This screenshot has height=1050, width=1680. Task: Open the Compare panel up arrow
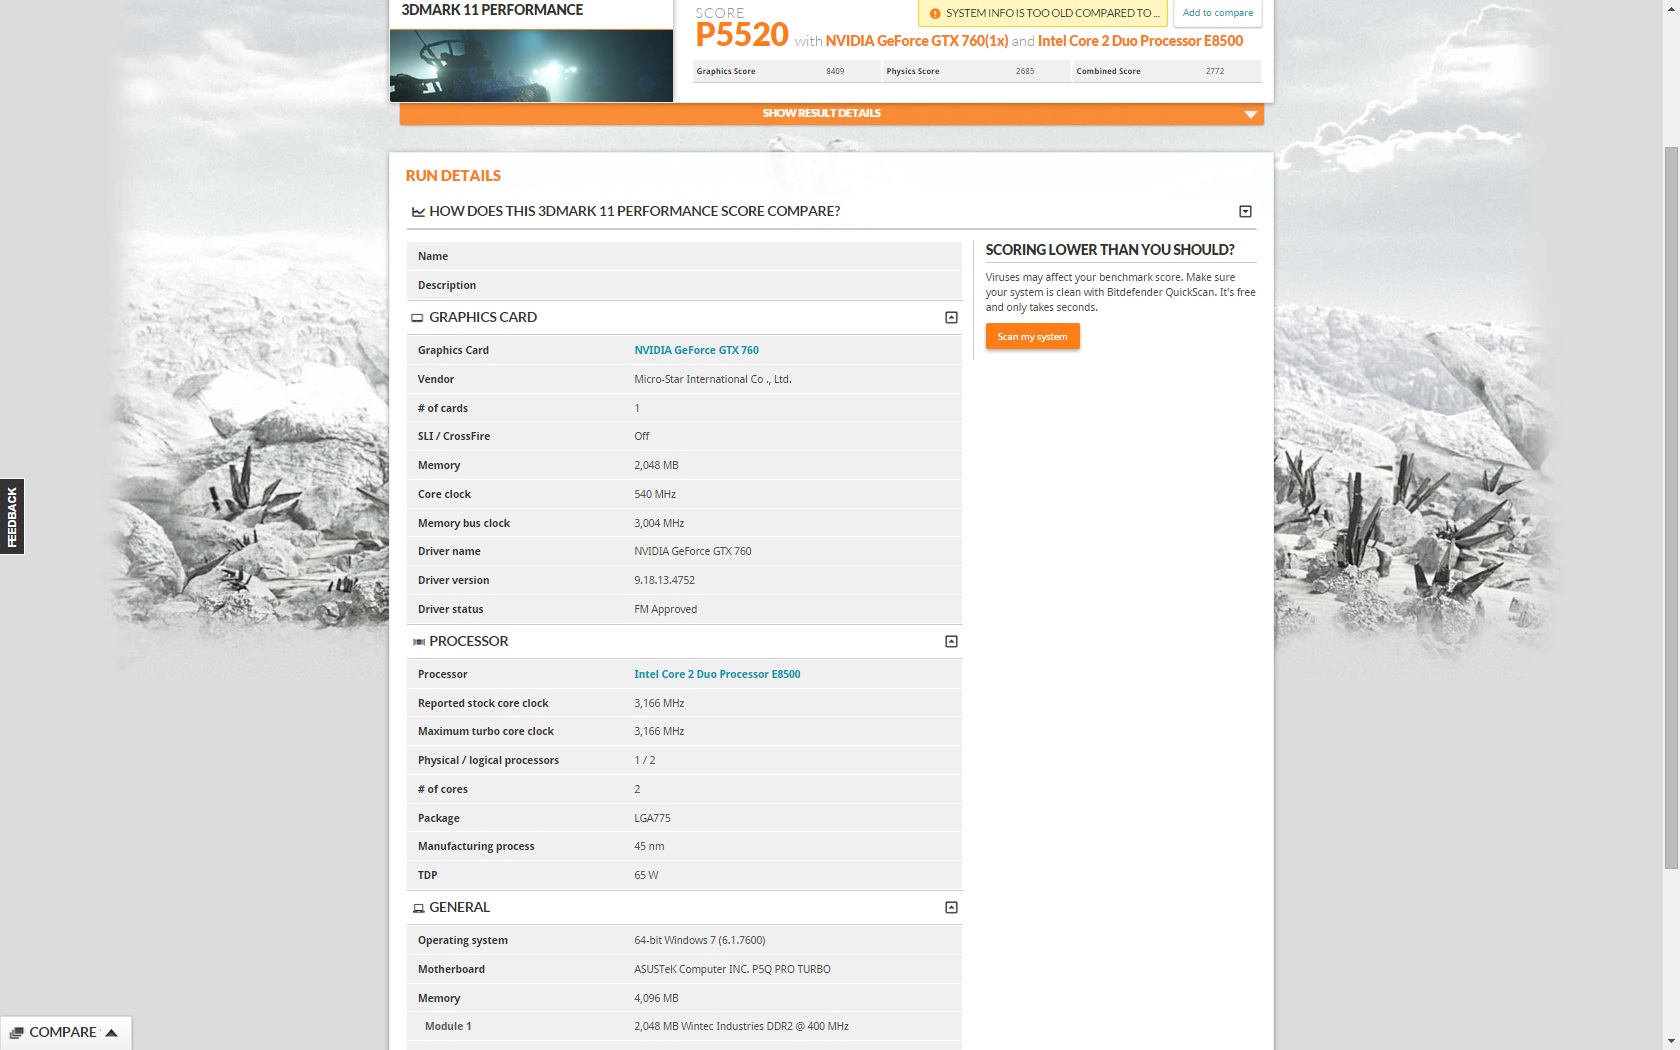click(x=111, y=1033)
